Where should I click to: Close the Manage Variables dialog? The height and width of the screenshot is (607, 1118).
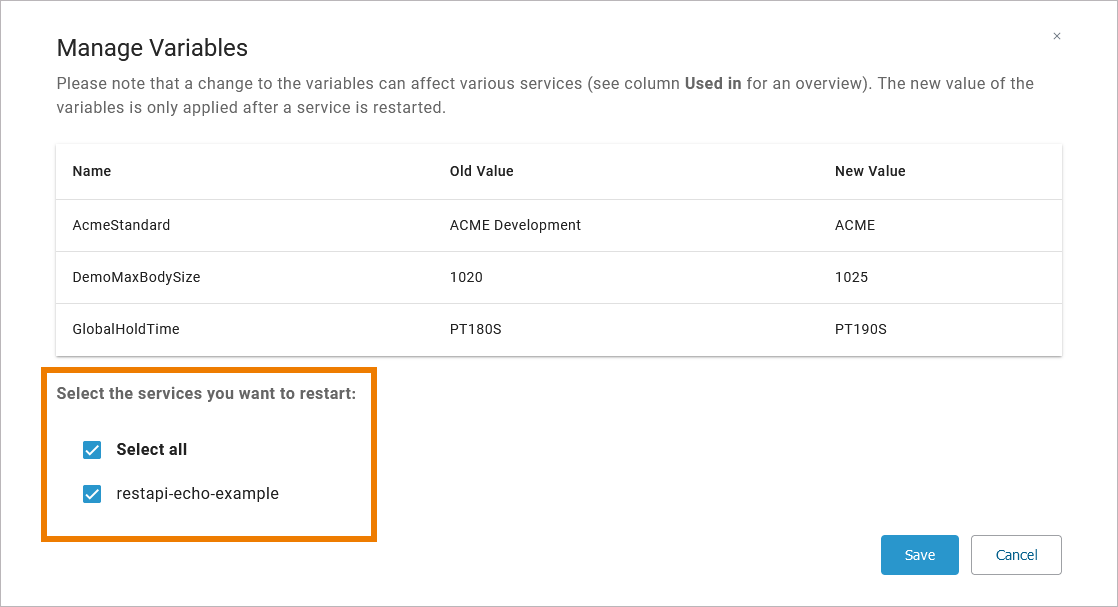pyautogui.click(x=1057, y=36)
